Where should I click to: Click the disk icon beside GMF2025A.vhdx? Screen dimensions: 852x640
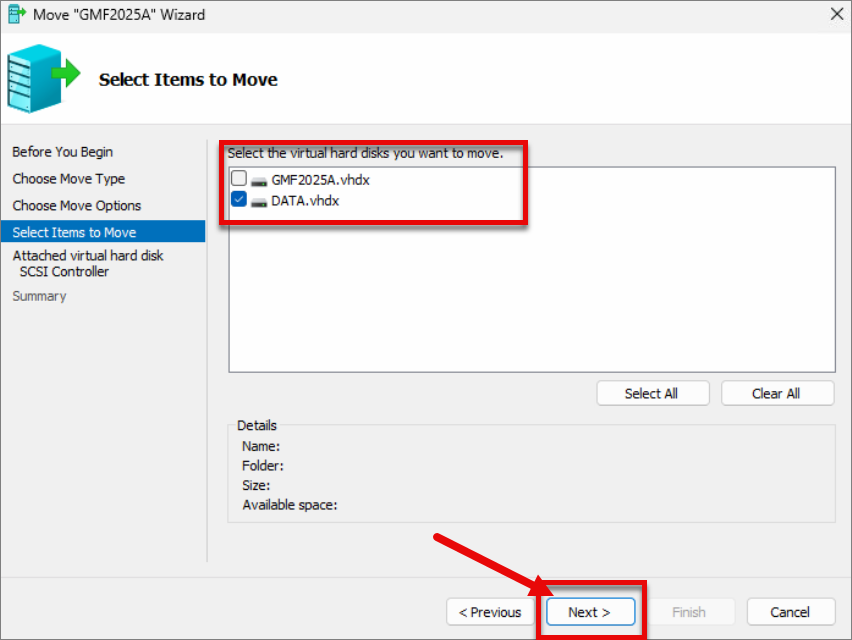(x=259, y=181)
